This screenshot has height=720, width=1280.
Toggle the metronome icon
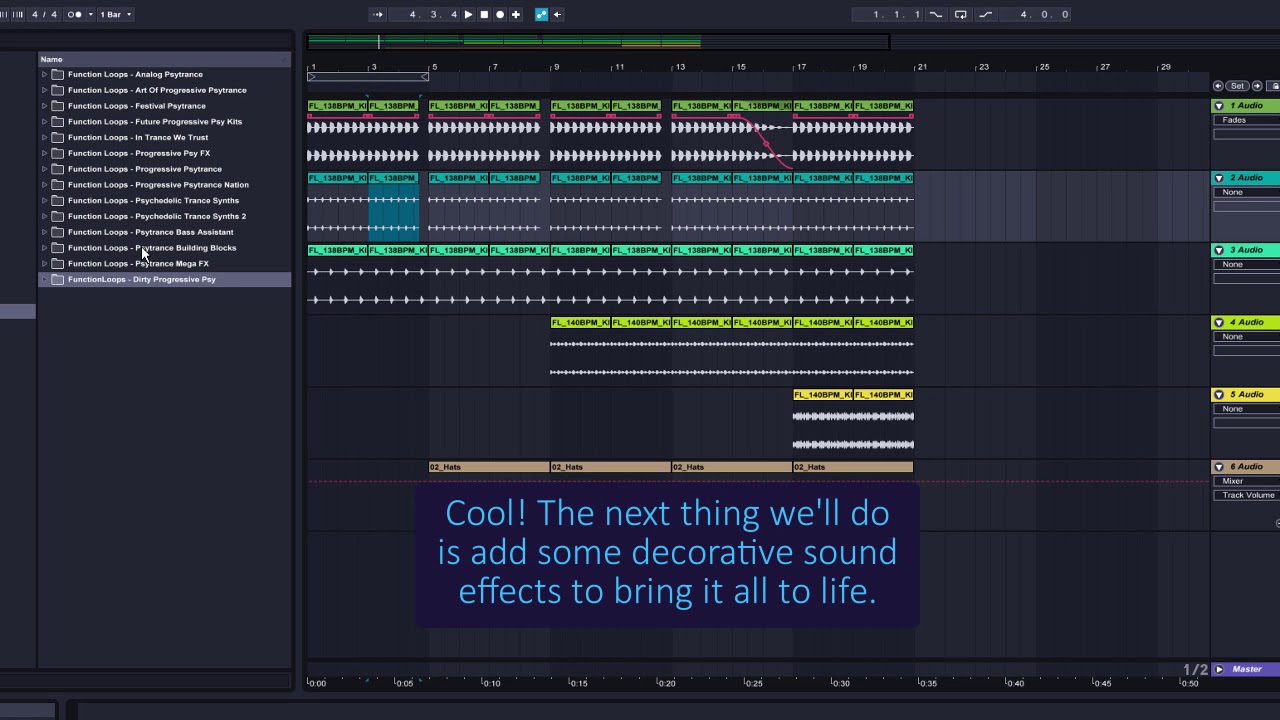pos(74,14)
